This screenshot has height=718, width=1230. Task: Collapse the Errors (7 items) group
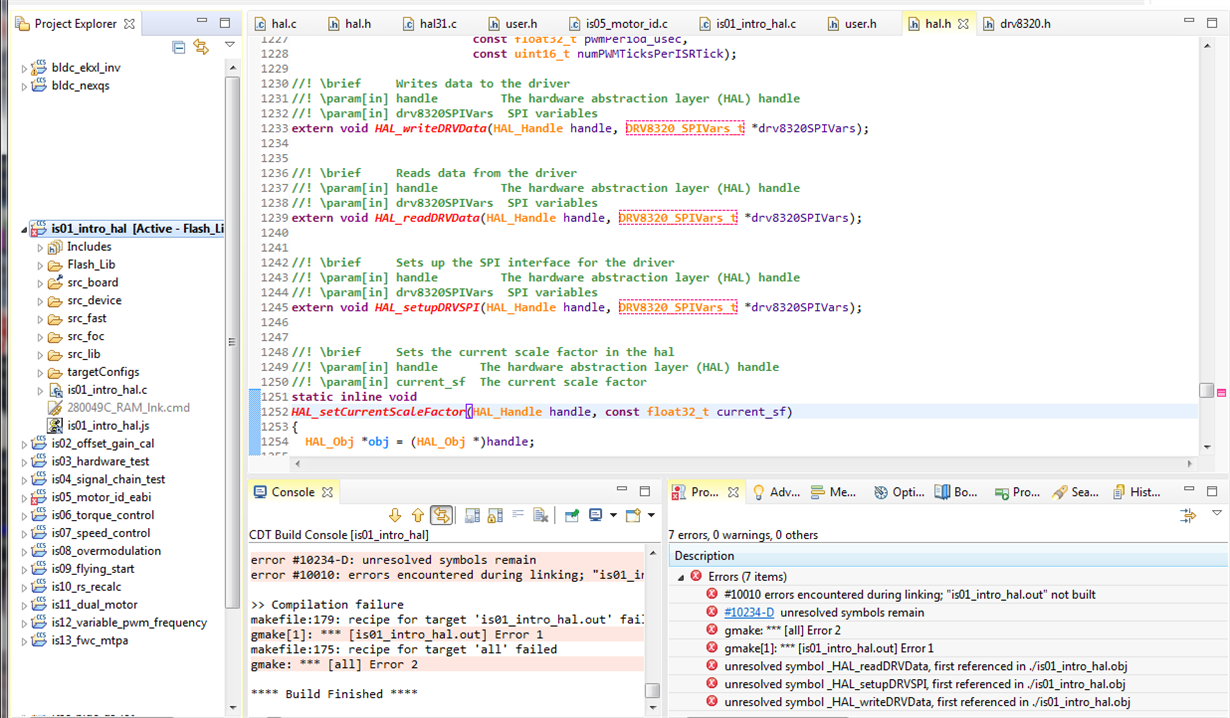click(681, 577)
